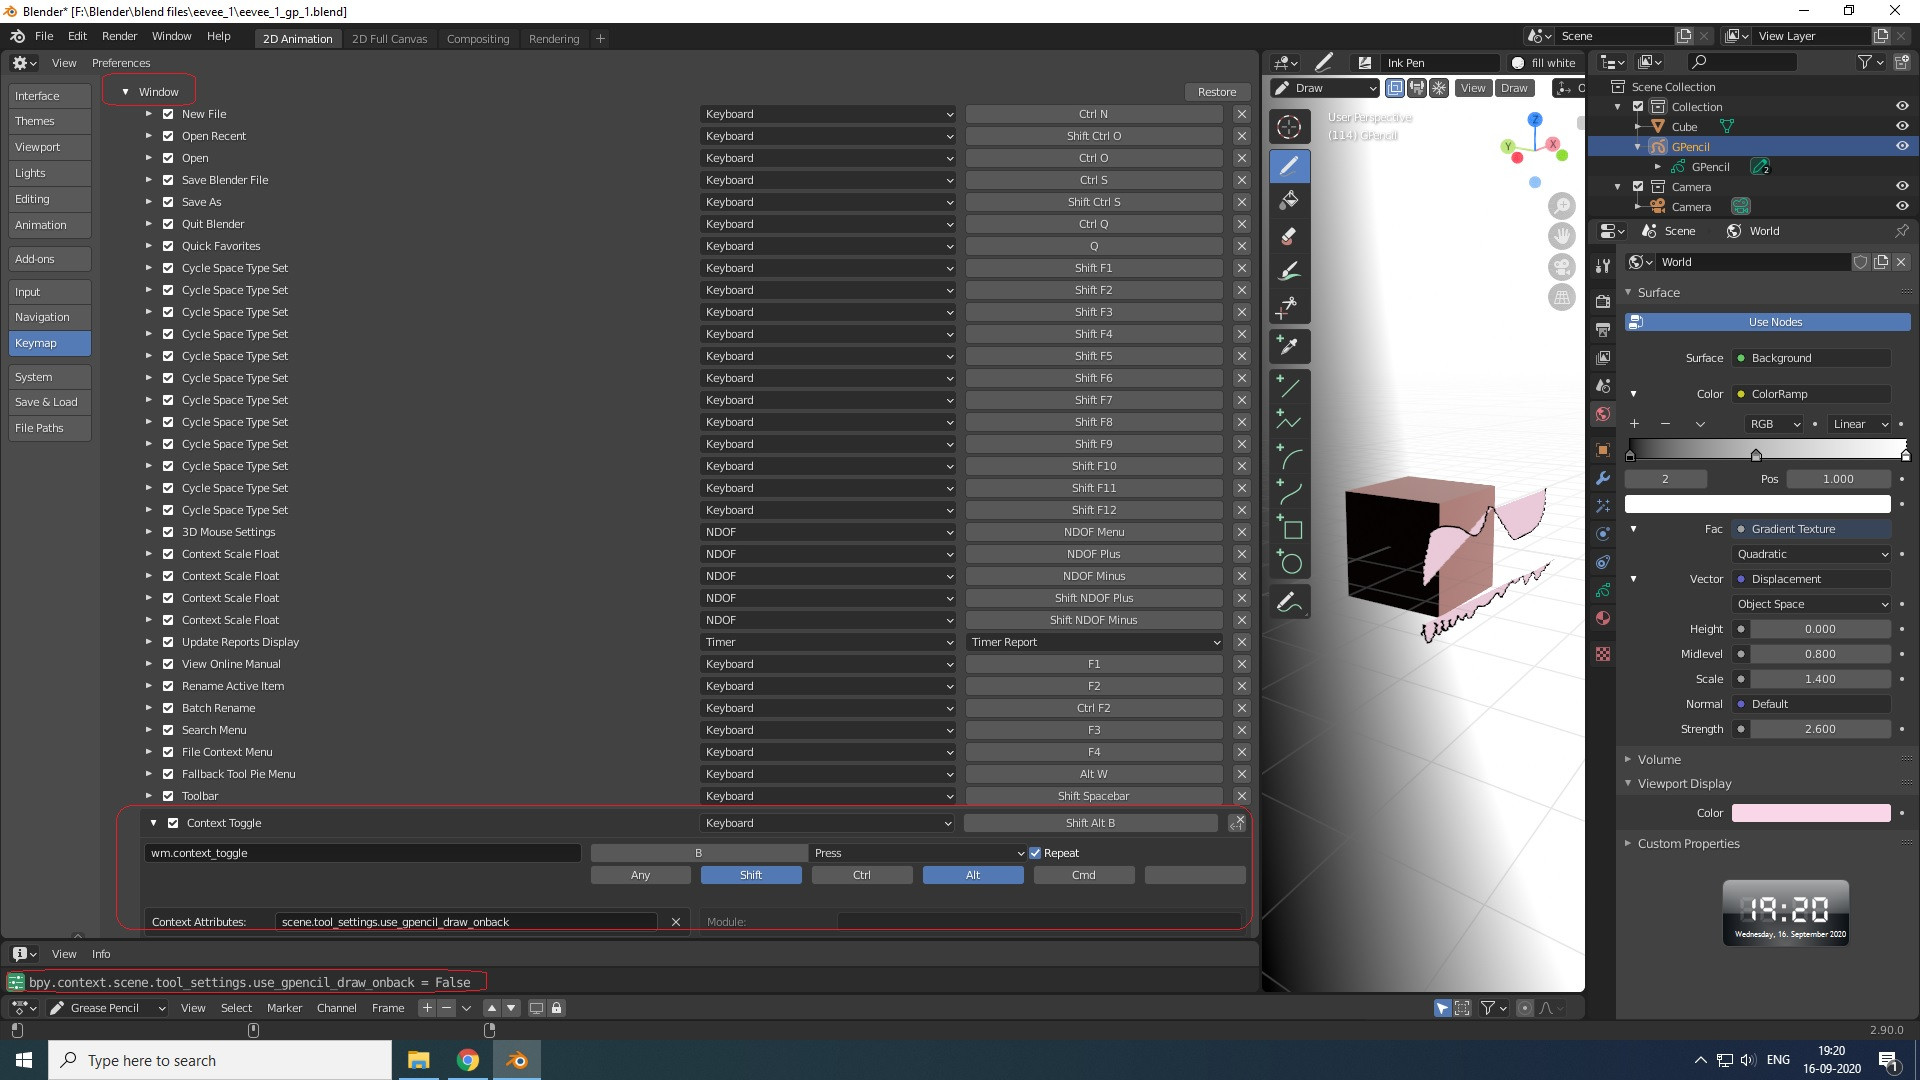Open the Timer Report dropdown

(1095, 642)
